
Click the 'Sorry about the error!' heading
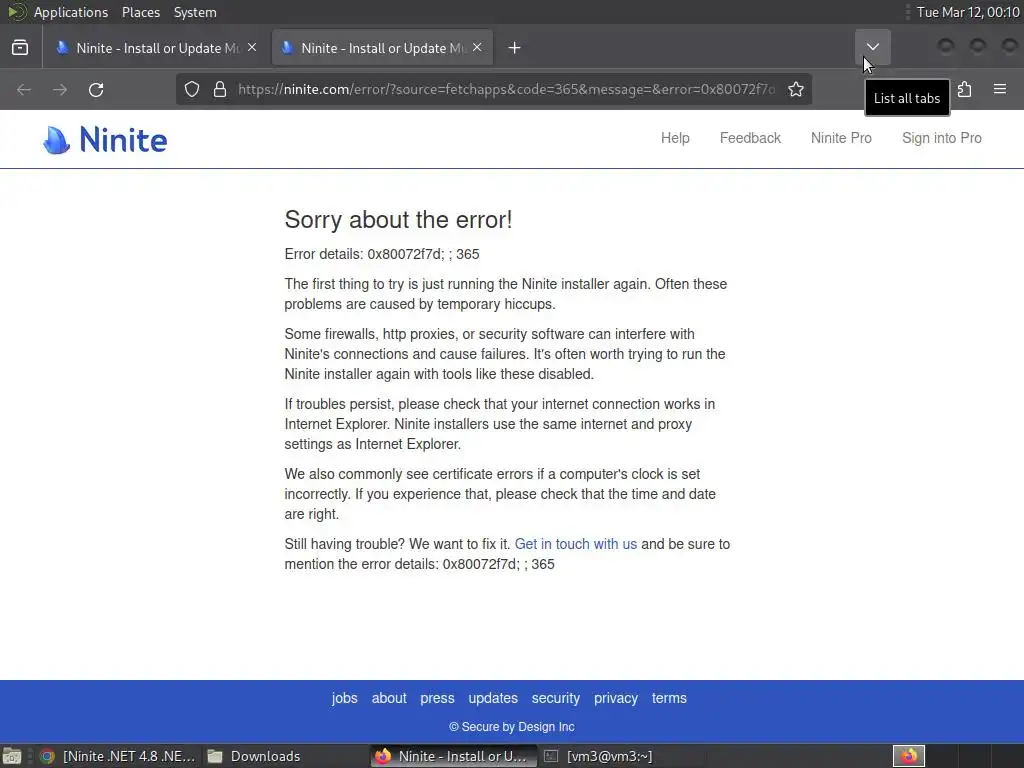coord(398,220)
